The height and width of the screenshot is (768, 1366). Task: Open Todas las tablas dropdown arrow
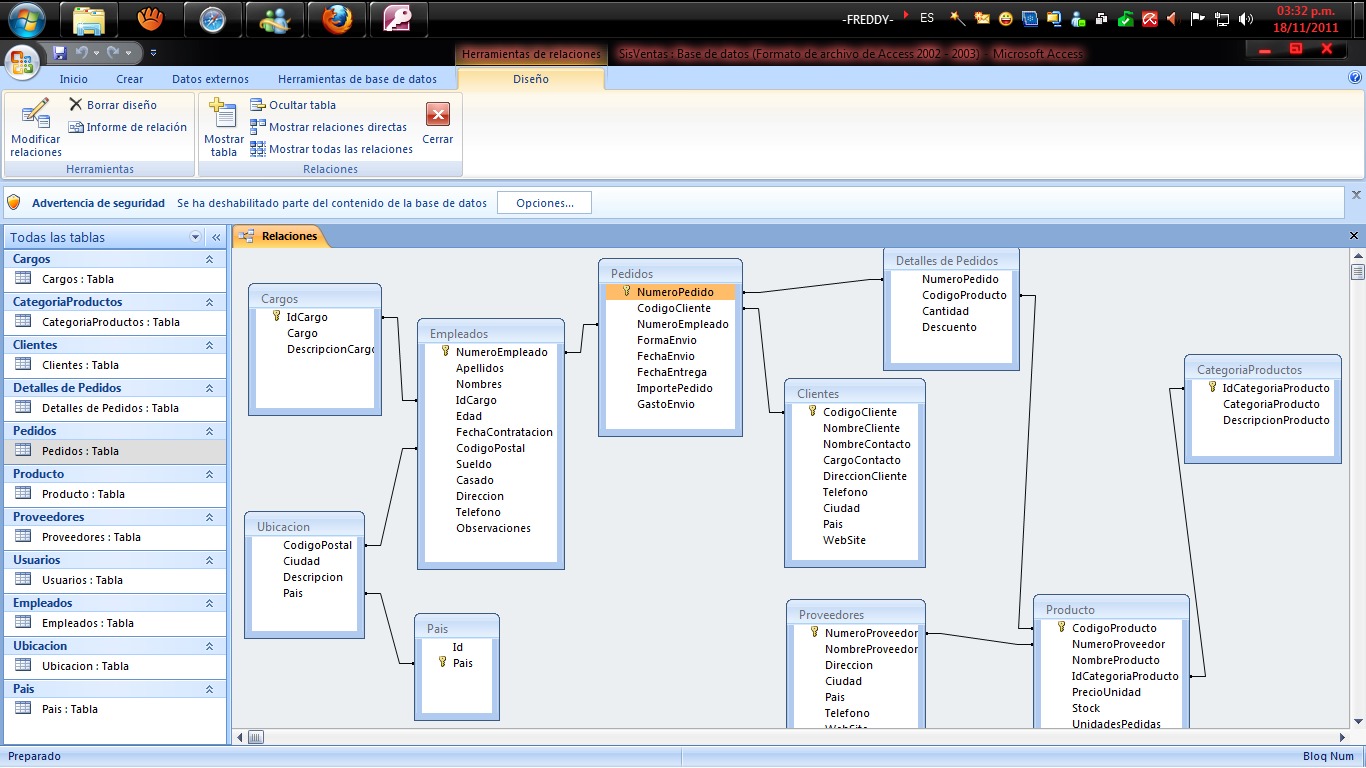[x=195, y=238]
